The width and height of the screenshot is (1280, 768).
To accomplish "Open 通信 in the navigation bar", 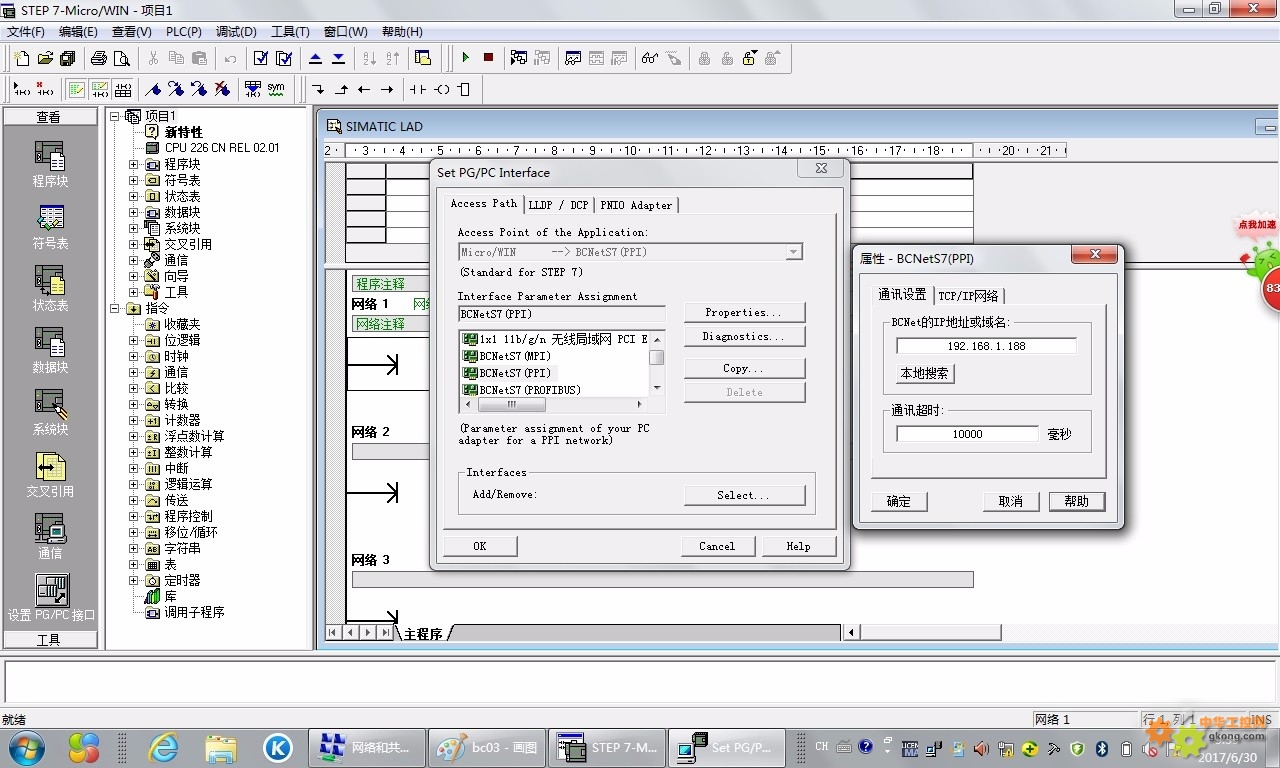I will click(x=50, y=536).
